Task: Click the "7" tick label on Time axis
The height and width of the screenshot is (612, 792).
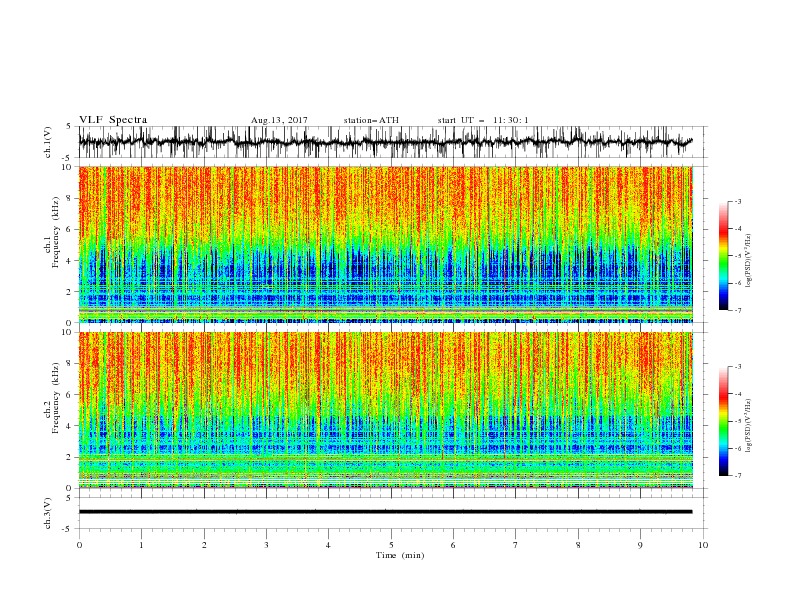Action: tap(516, 545)
